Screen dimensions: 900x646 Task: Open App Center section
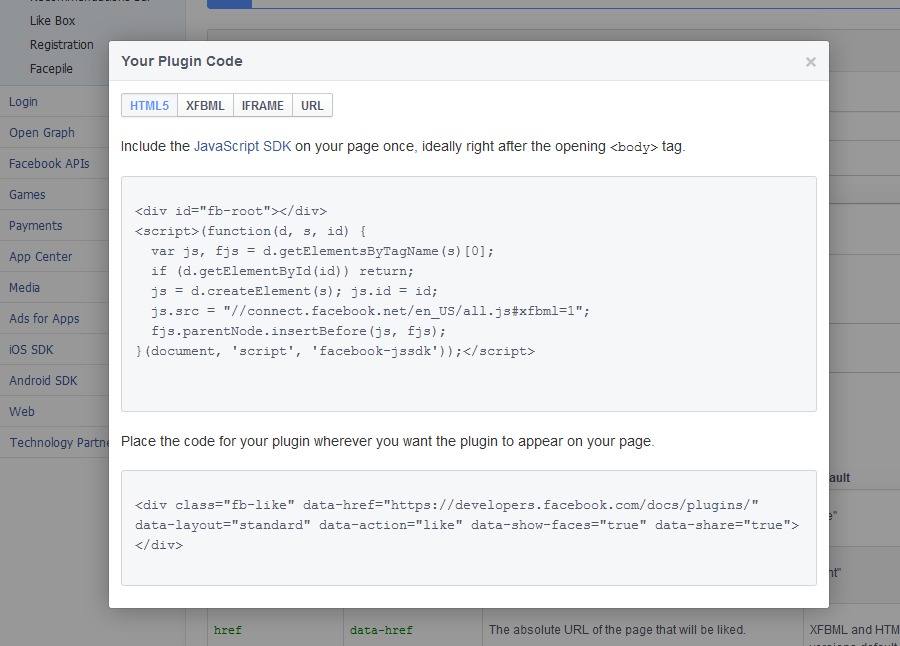coord(41,257)
